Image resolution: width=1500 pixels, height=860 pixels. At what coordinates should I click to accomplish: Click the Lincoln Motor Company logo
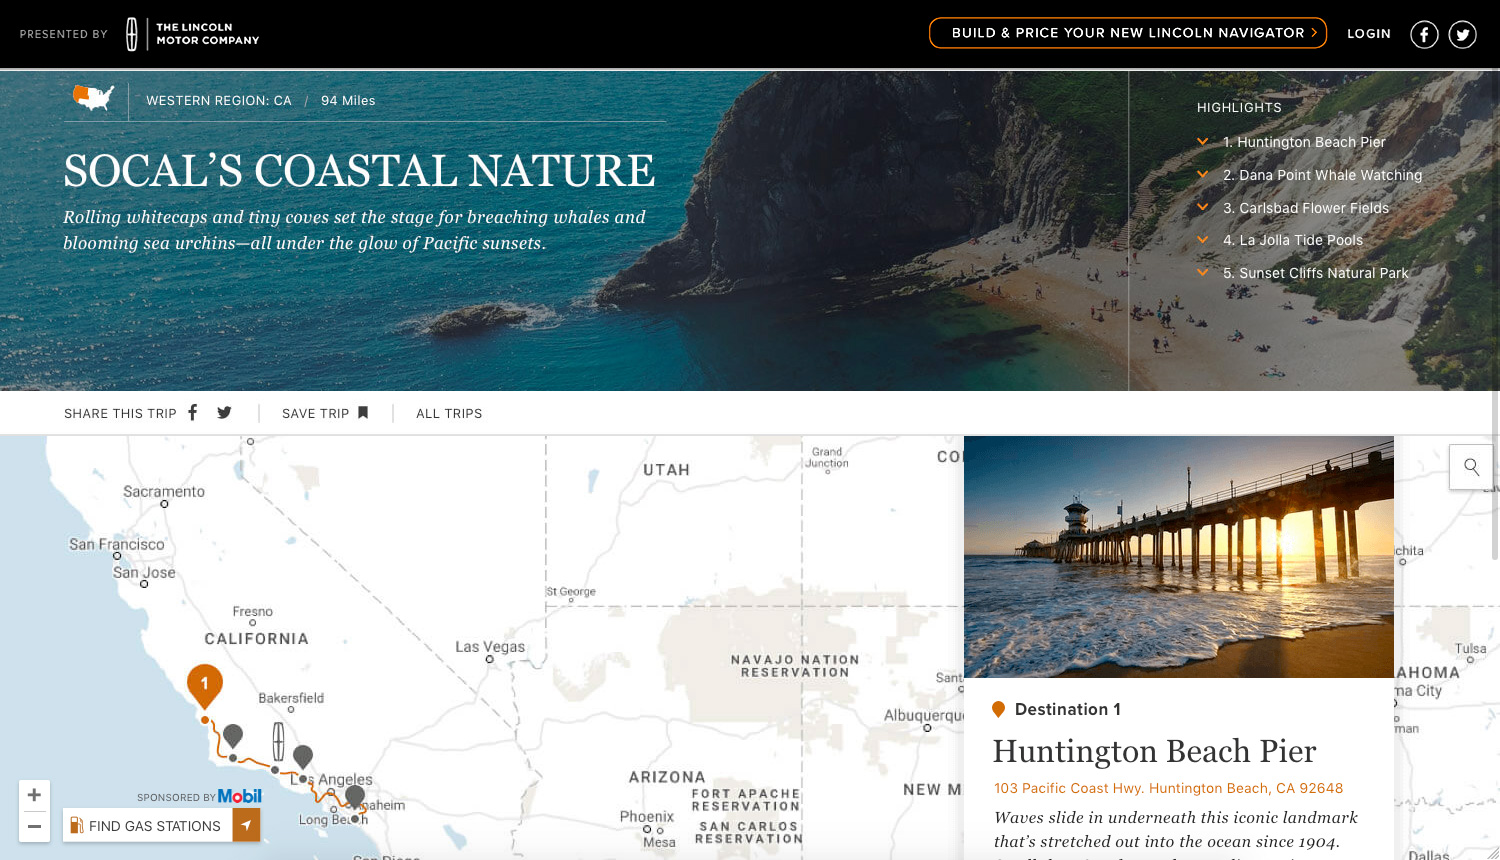[193, 34]
